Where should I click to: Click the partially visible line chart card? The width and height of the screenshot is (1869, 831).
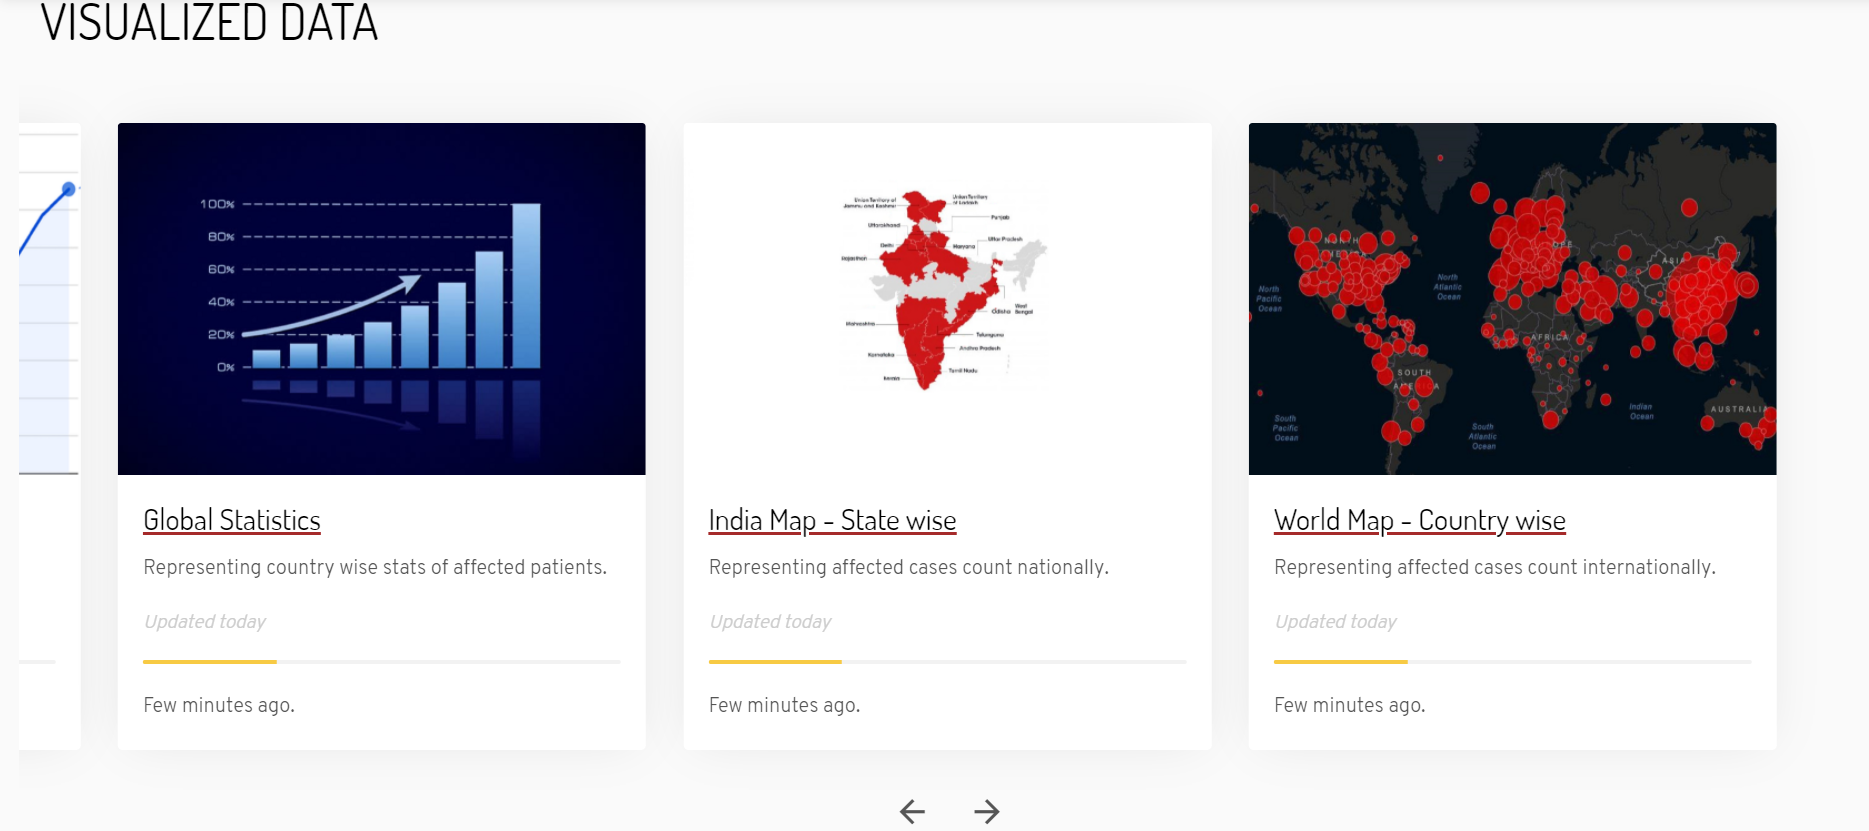(x=49, y=436)
